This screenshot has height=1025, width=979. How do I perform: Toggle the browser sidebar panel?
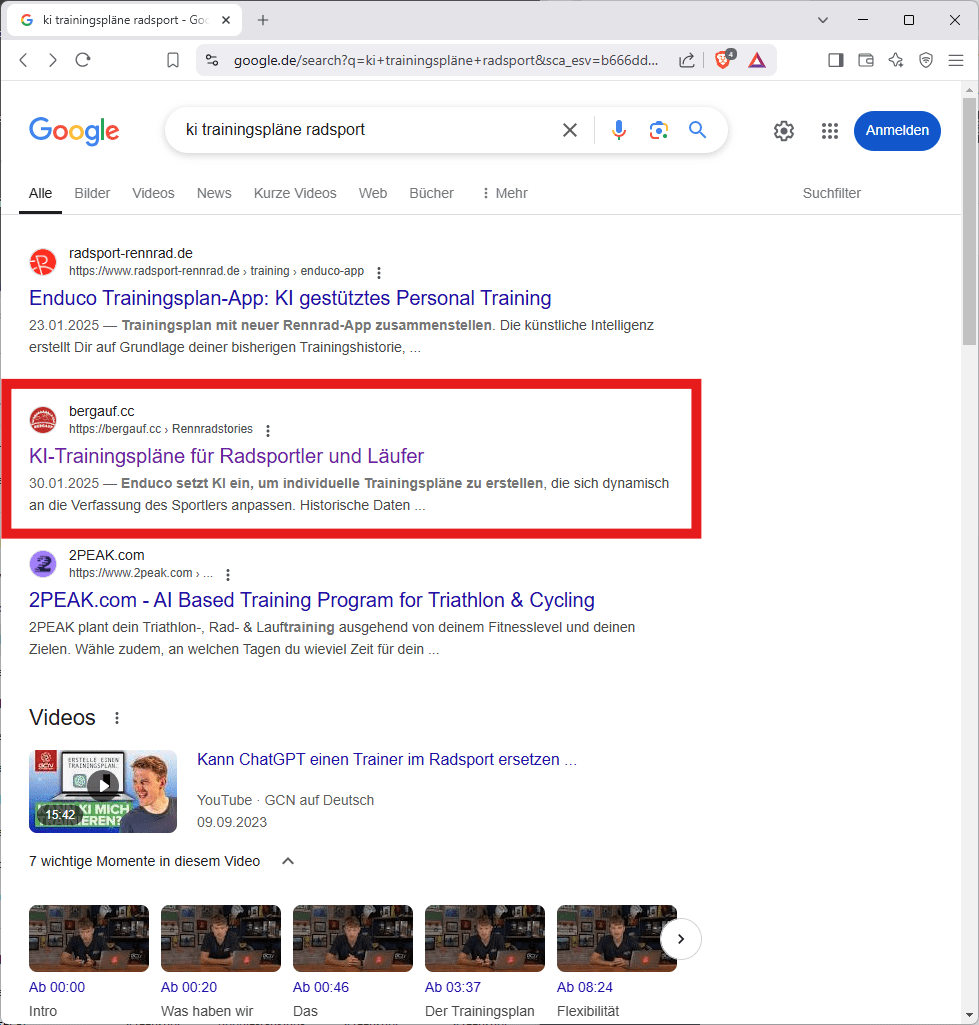pos(836,60)
